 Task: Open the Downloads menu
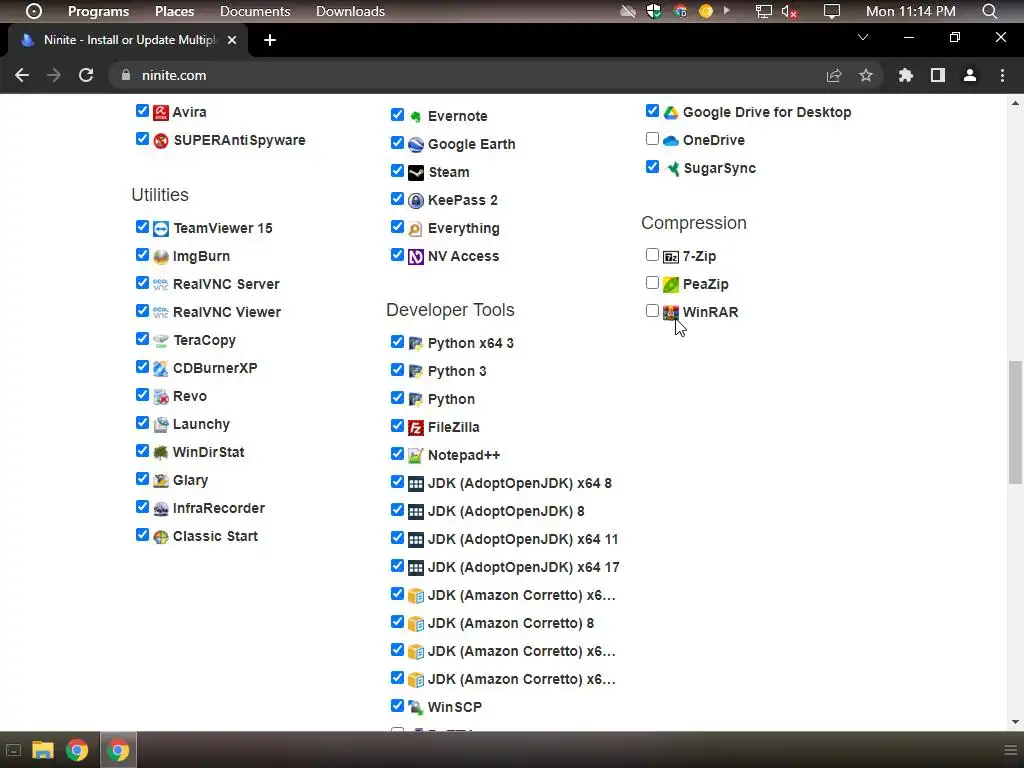(x=350, y=11)
